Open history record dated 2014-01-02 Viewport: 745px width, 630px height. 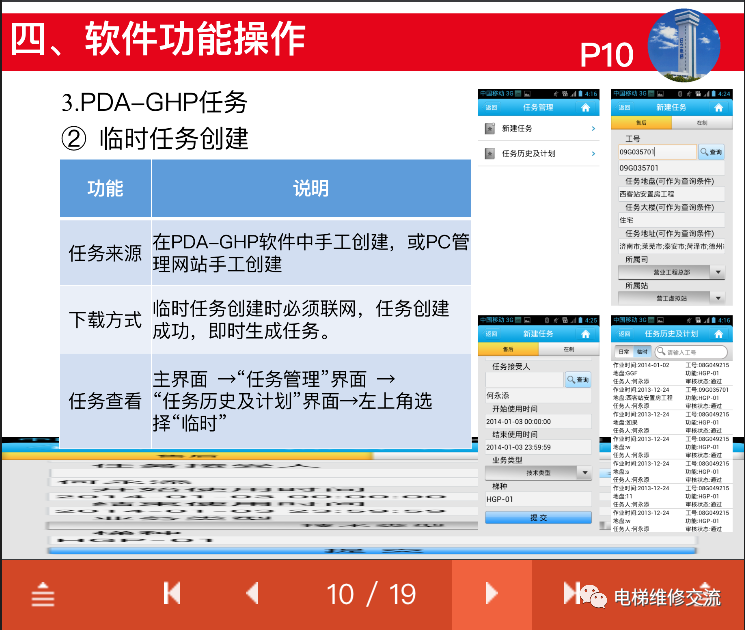(x=671, y=373)
